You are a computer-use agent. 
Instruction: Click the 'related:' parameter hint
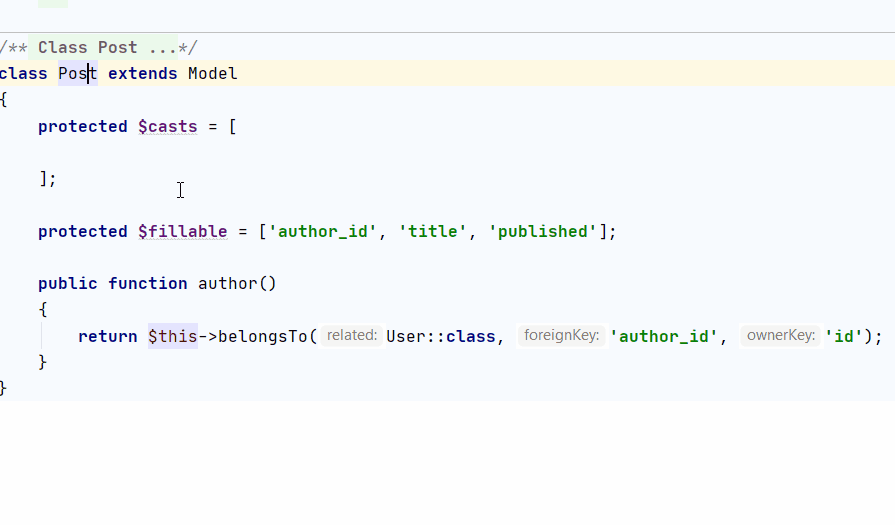click(x=352, y=336)
